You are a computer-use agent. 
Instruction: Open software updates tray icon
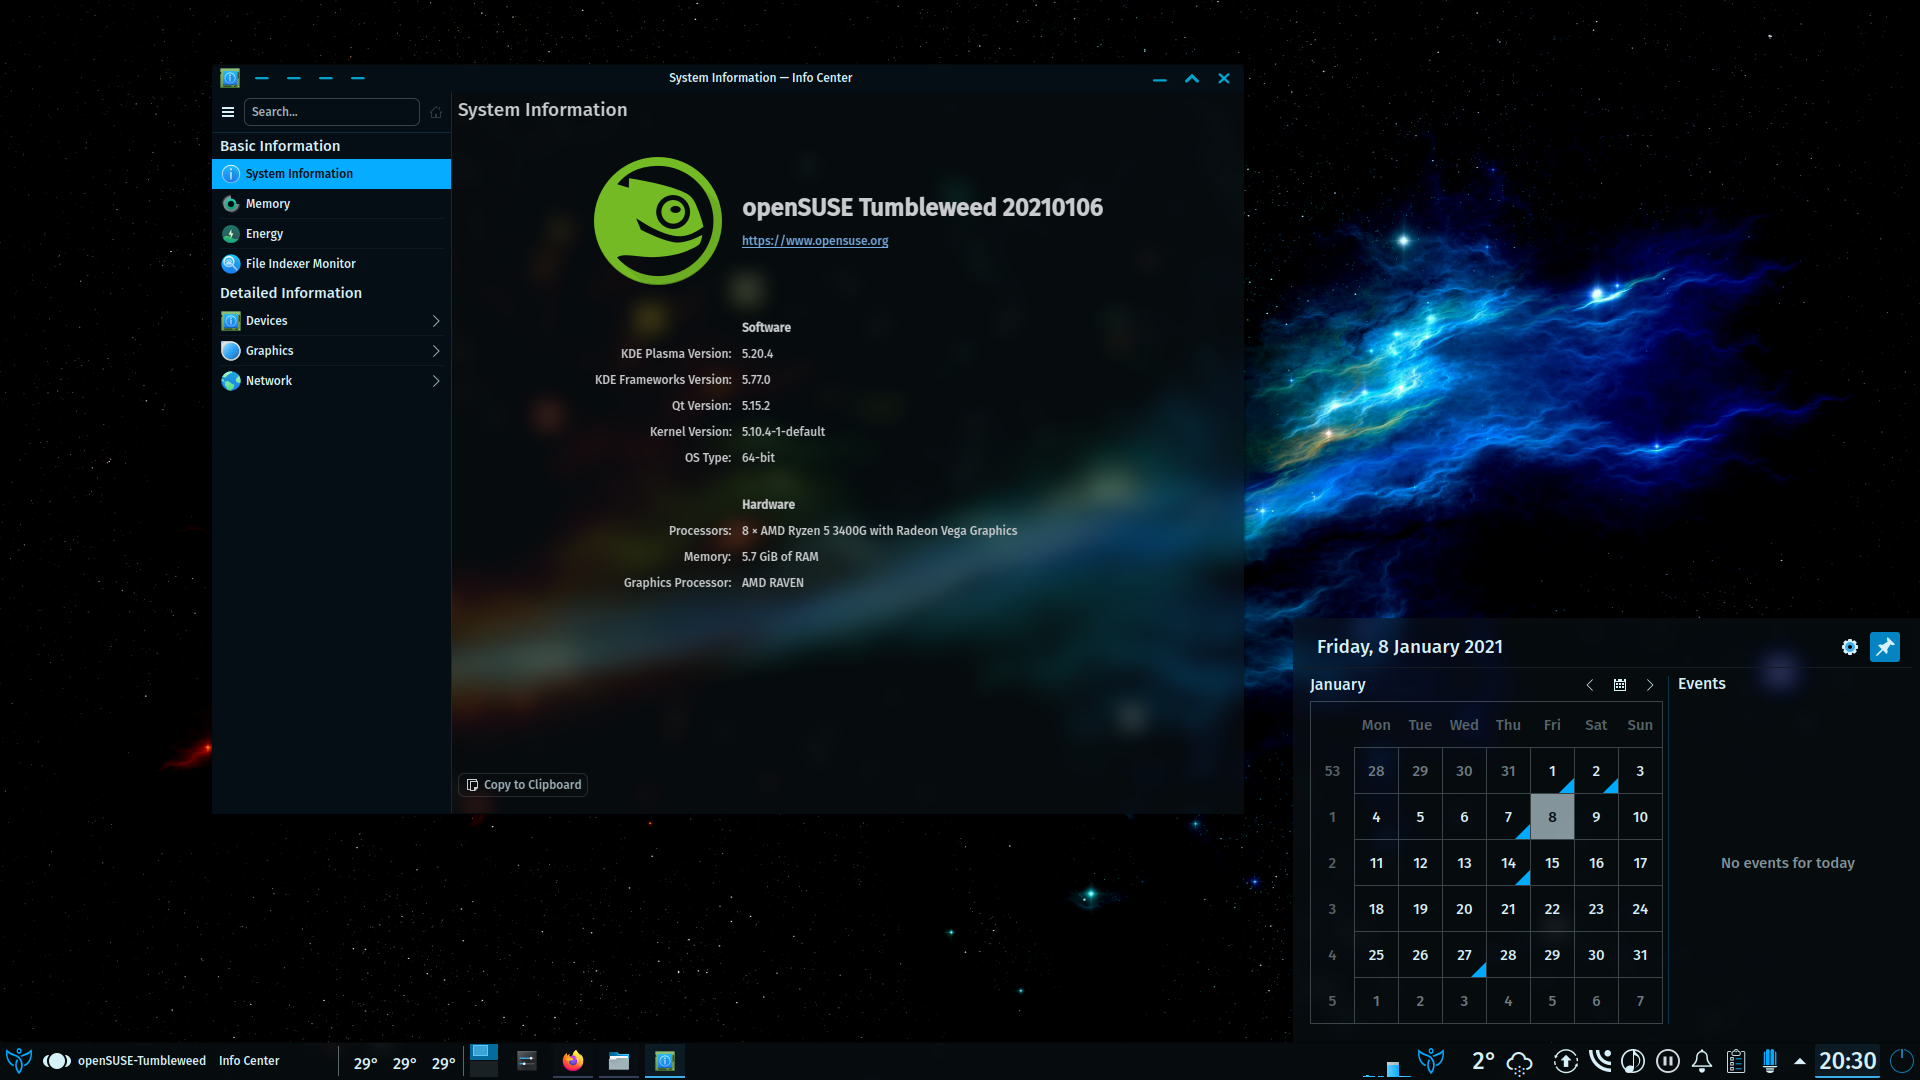(x=1566, y=1062)
